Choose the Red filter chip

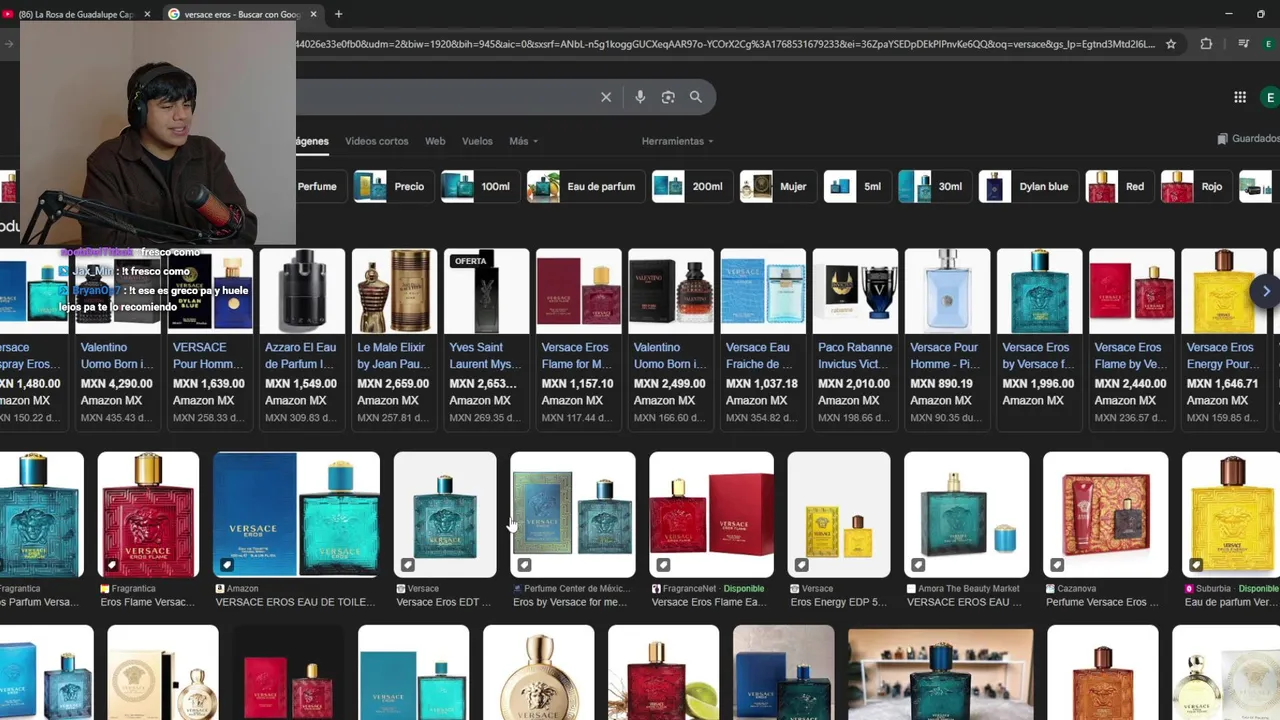[1119, 186]
